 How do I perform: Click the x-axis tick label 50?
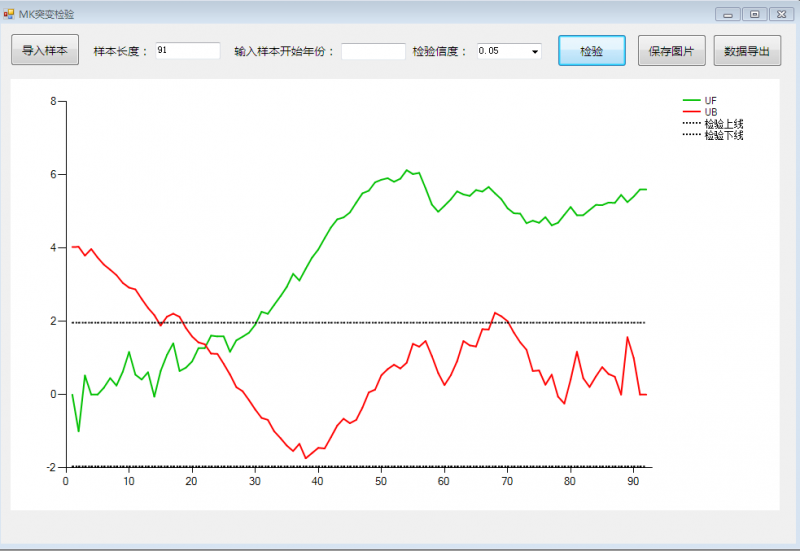381,481
